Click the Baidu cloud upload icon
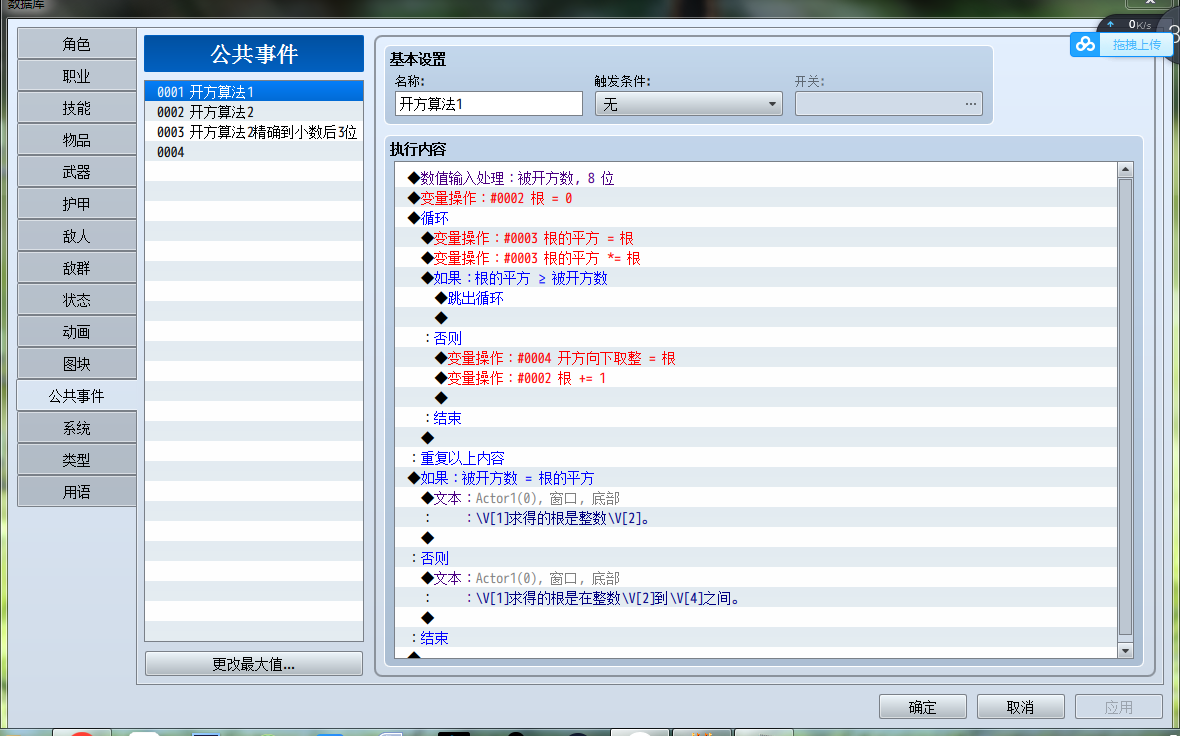 click(x=1085, y=44)
